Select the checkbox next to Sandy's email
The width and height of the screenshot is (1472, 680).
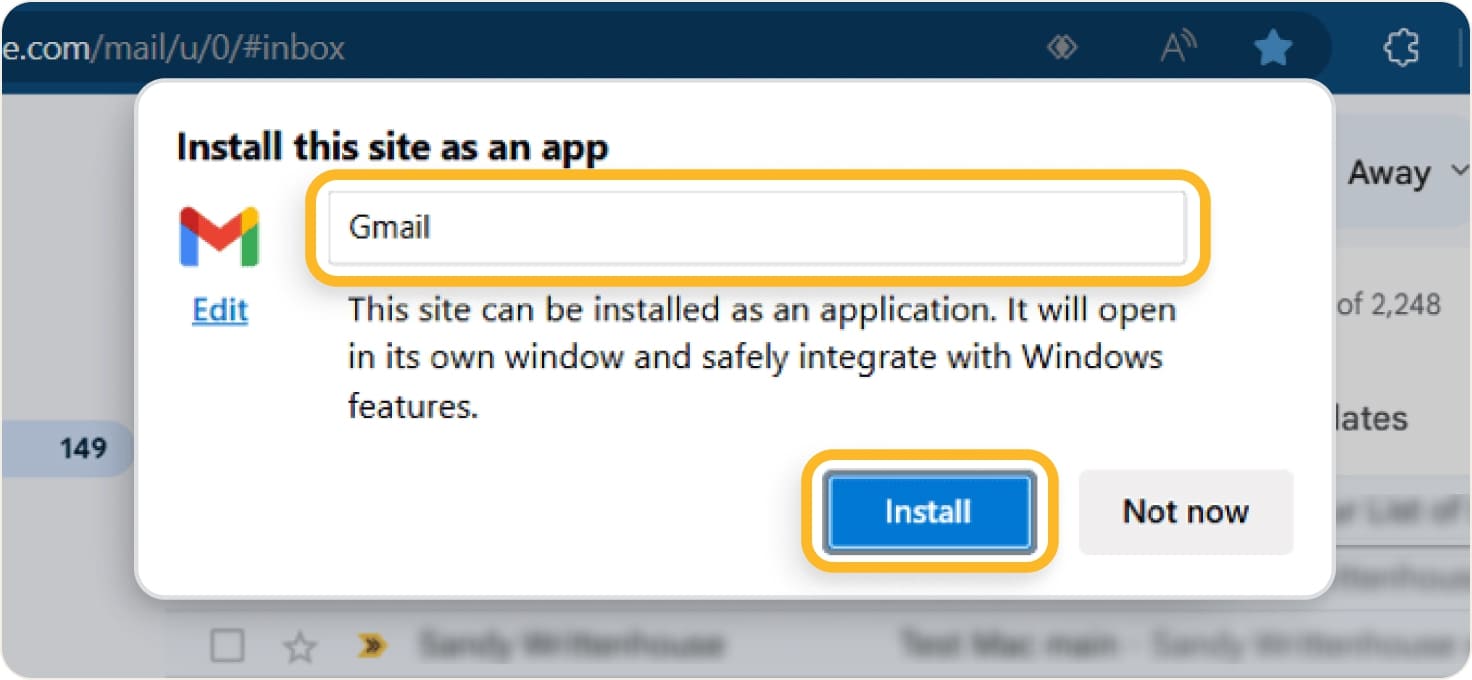(227, 646)
